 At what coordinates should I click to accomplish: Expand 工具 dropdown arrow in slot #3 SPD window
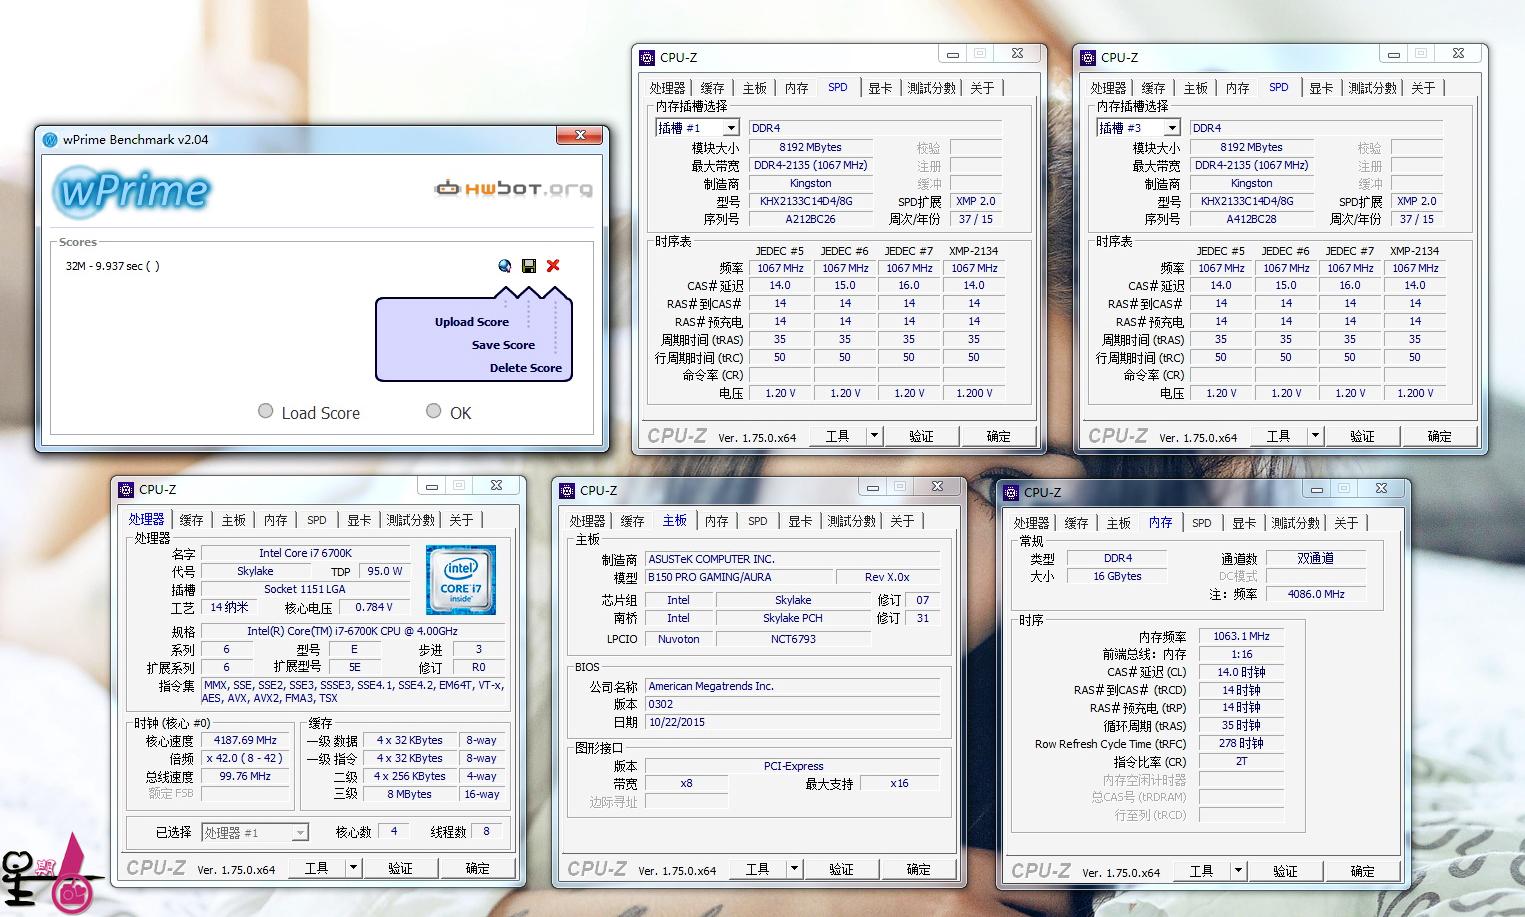click(1315, 436)
